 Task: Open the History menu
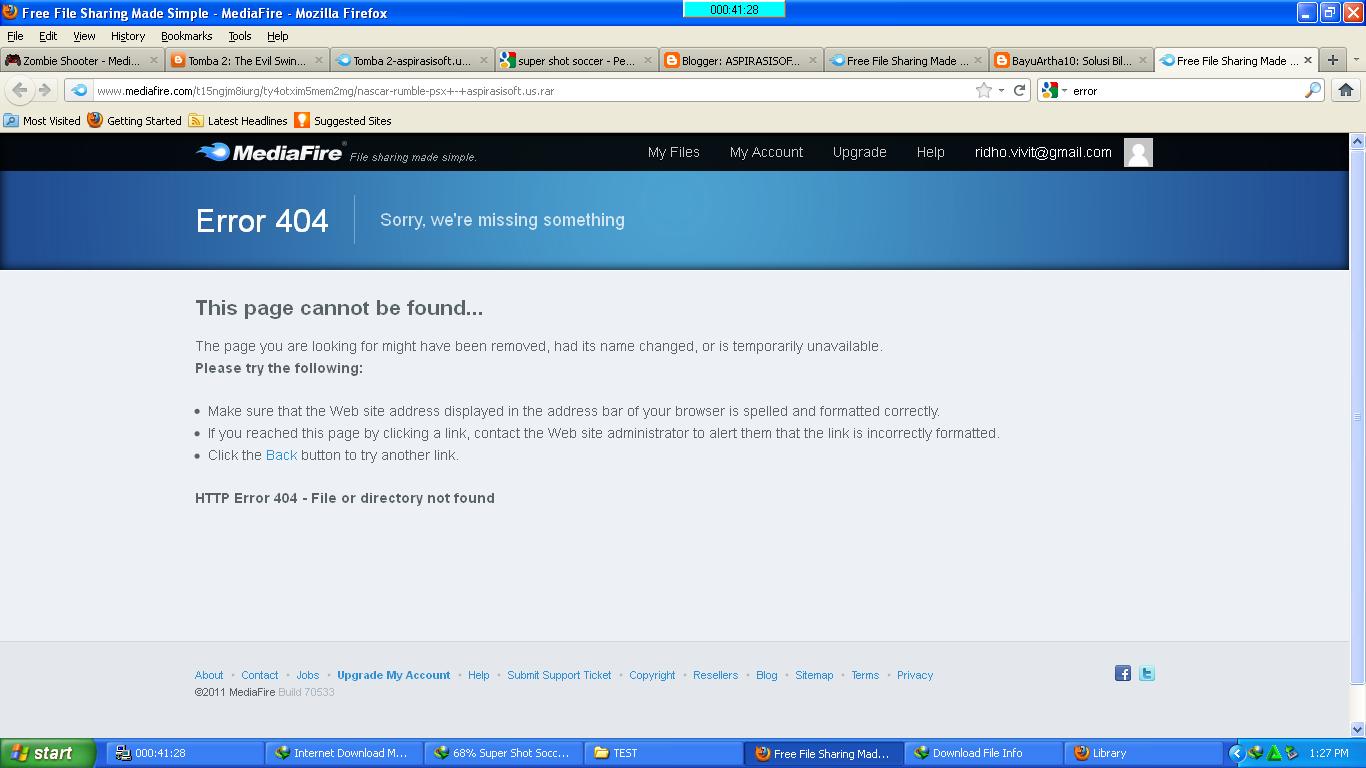coord(128,36)
